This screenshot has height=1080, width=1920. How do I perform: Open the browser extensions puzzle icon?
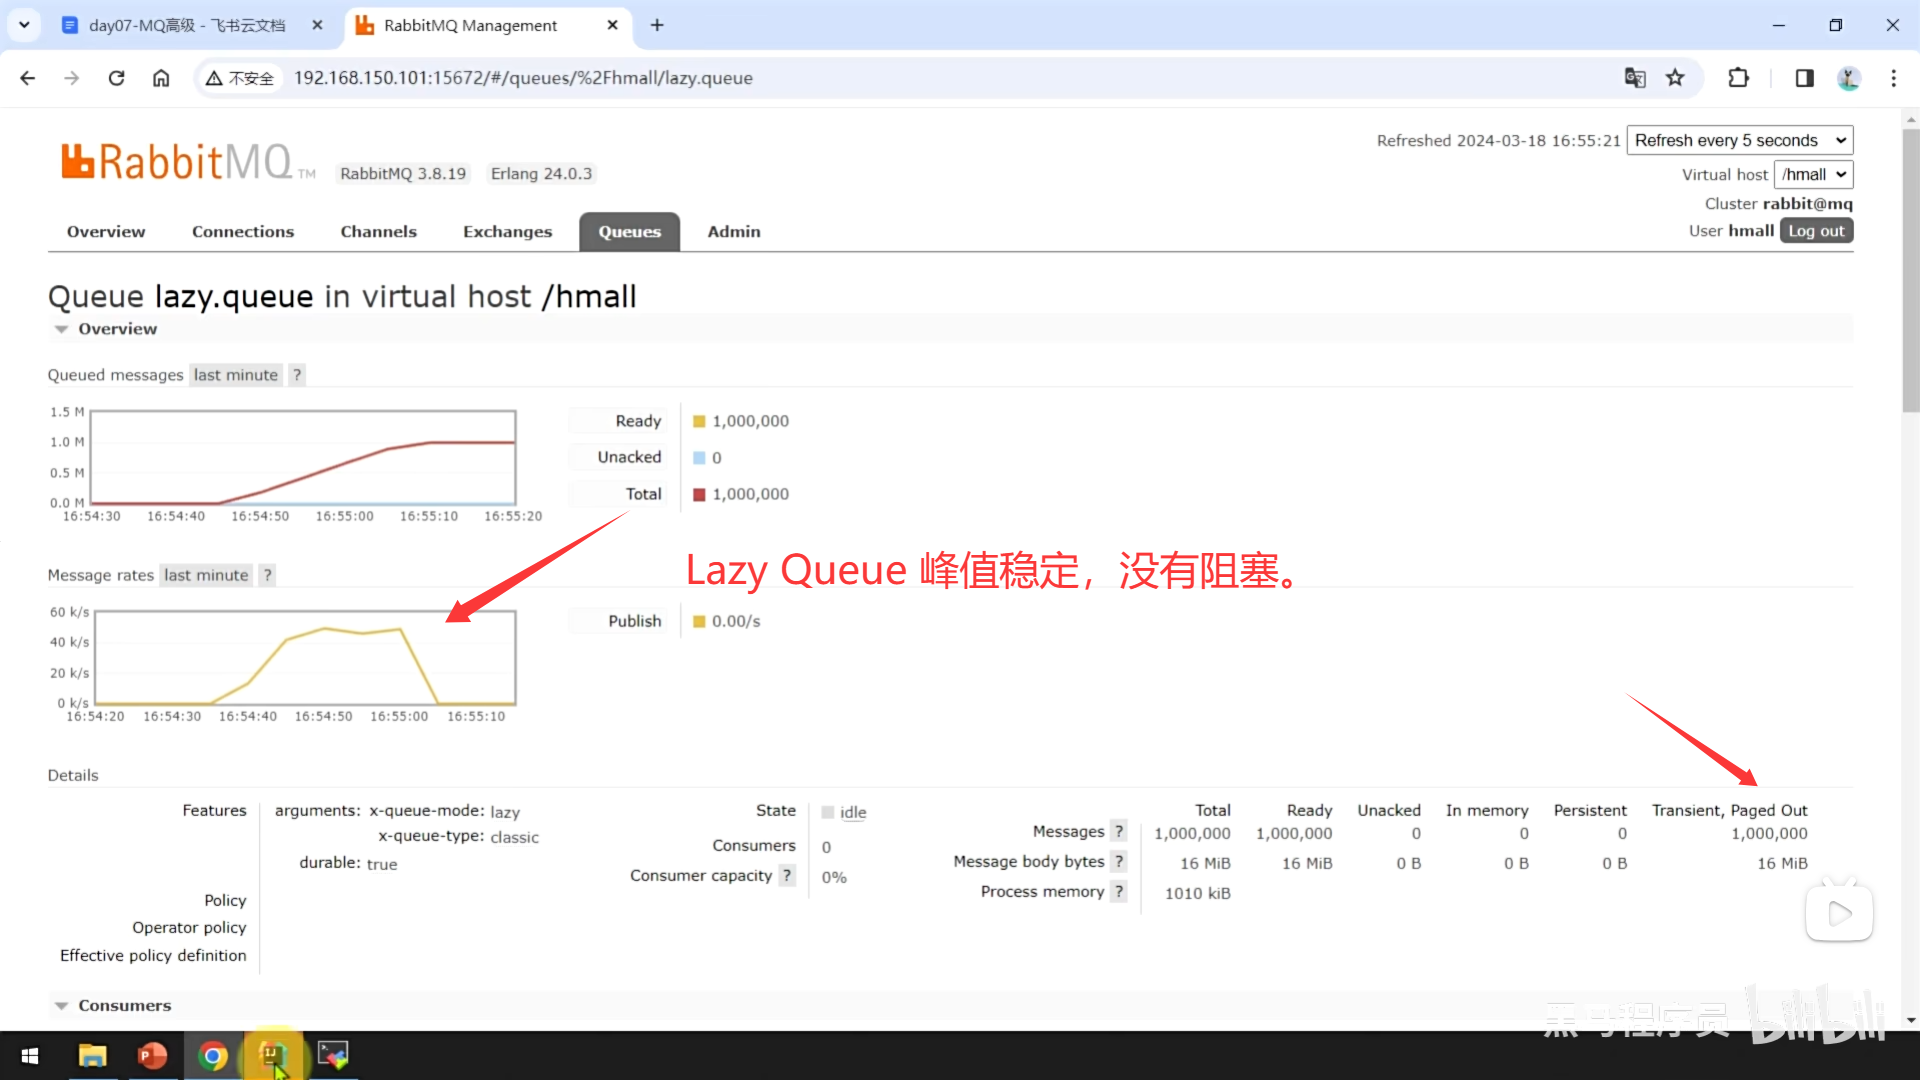pyautogui.click(x=1739, y=78)
